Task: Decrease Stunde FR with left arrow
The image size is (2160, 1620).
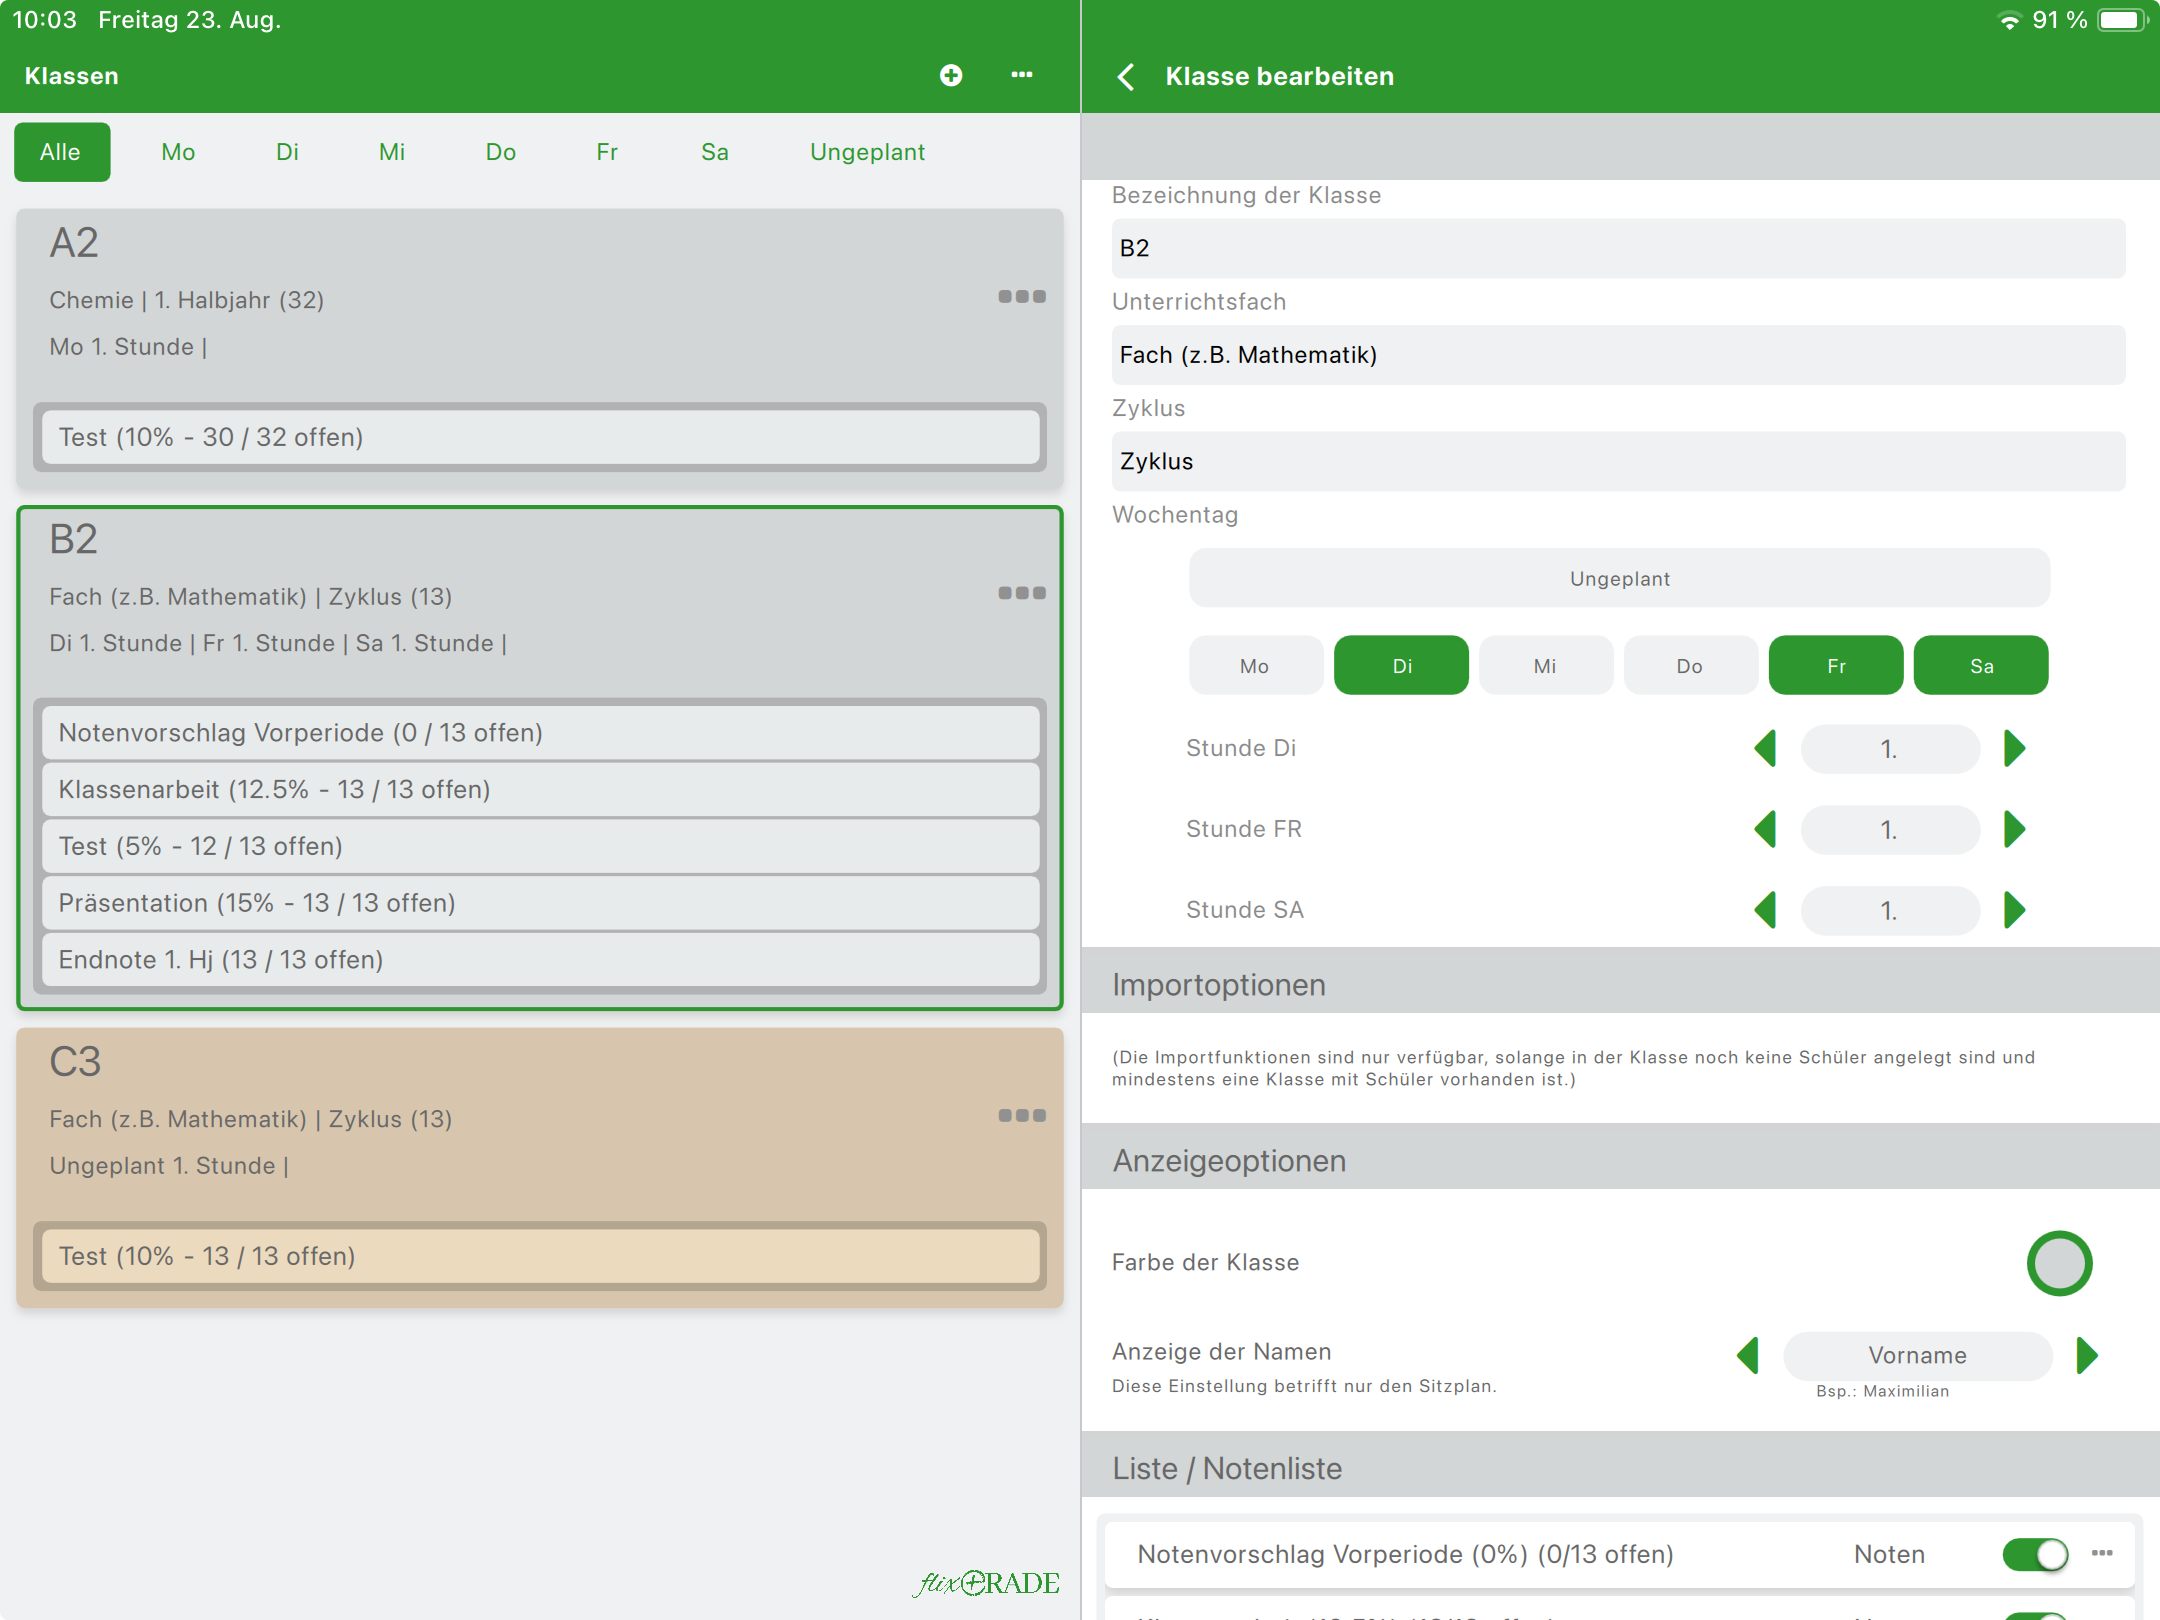Action: tap(1766, 830)
